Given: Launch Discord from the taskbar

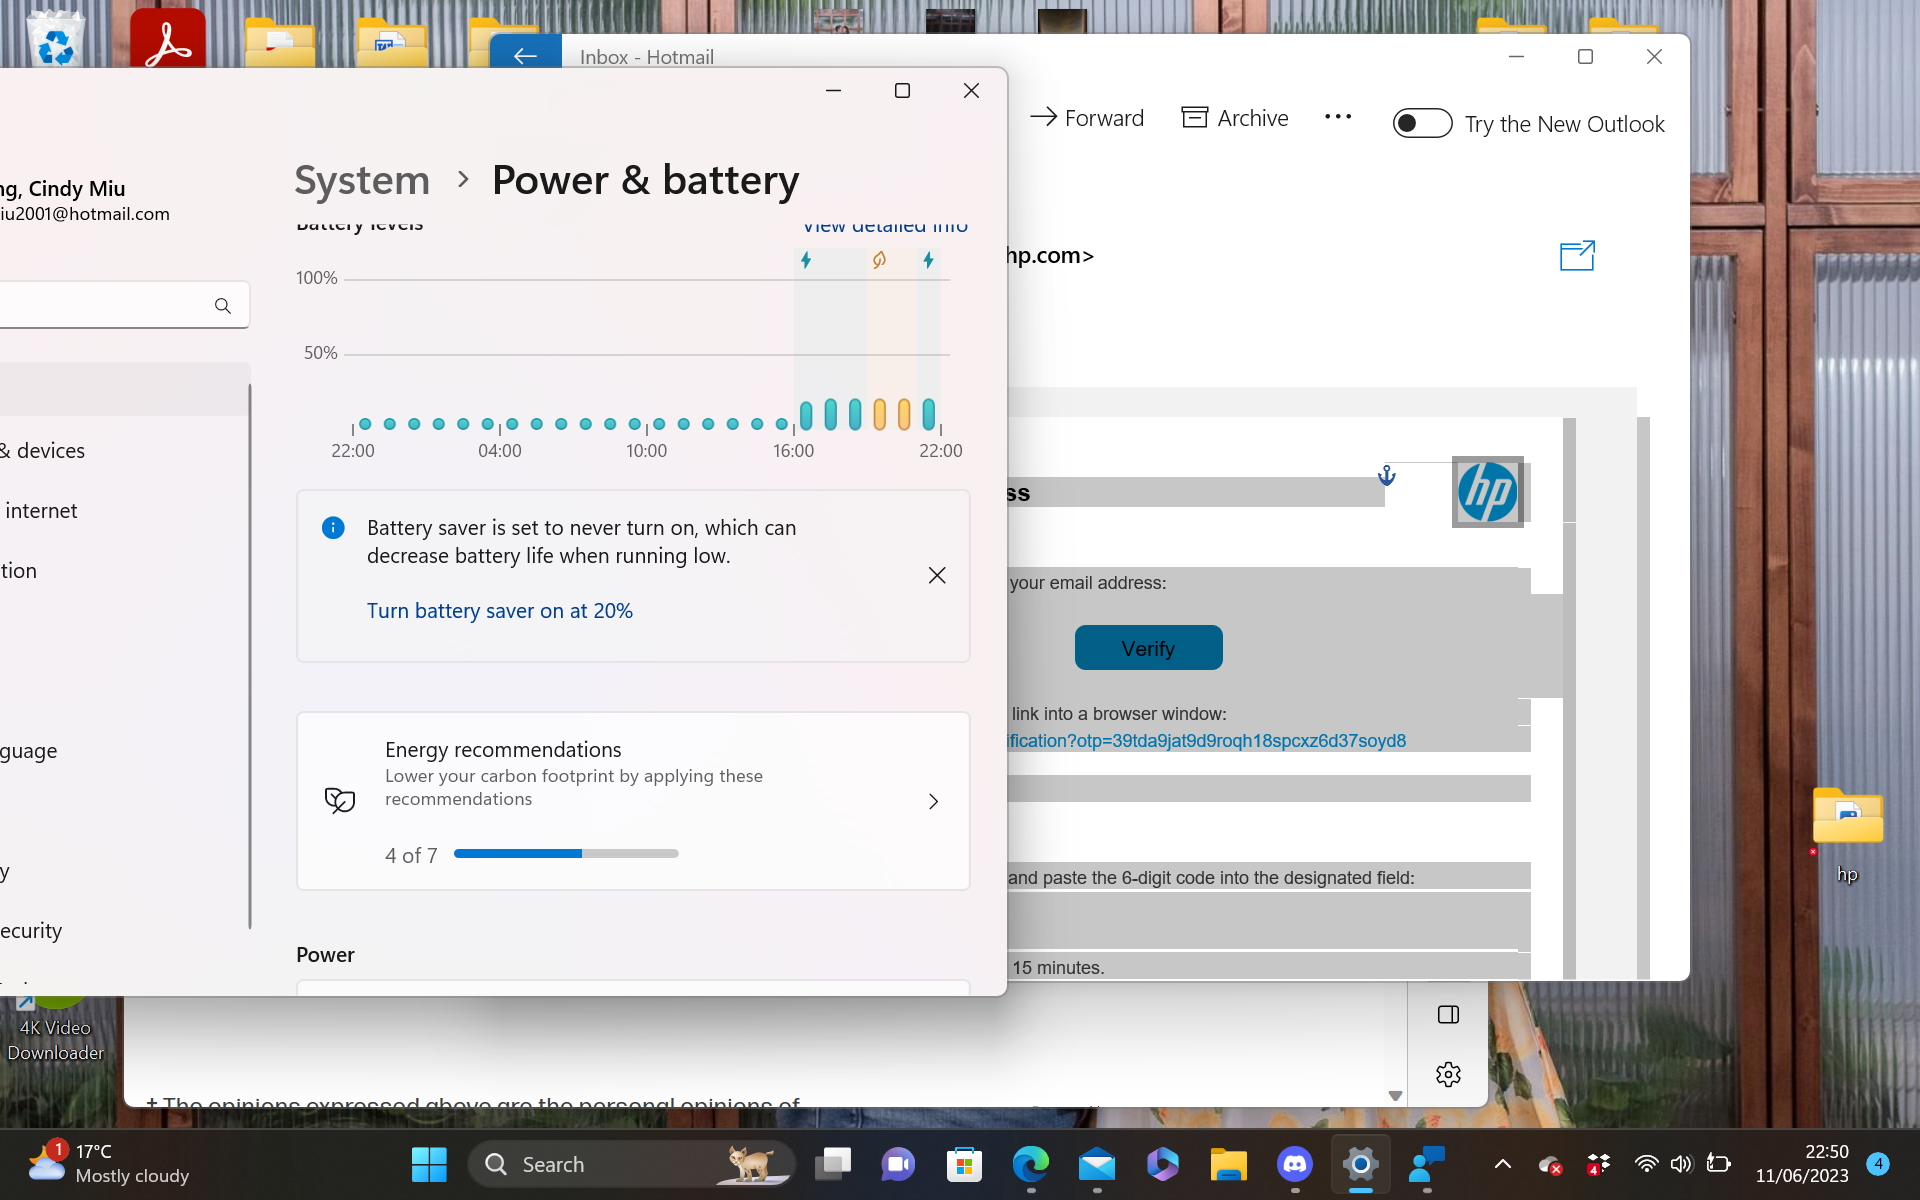Looking at the screenshot, I should pos(1294,1163).
